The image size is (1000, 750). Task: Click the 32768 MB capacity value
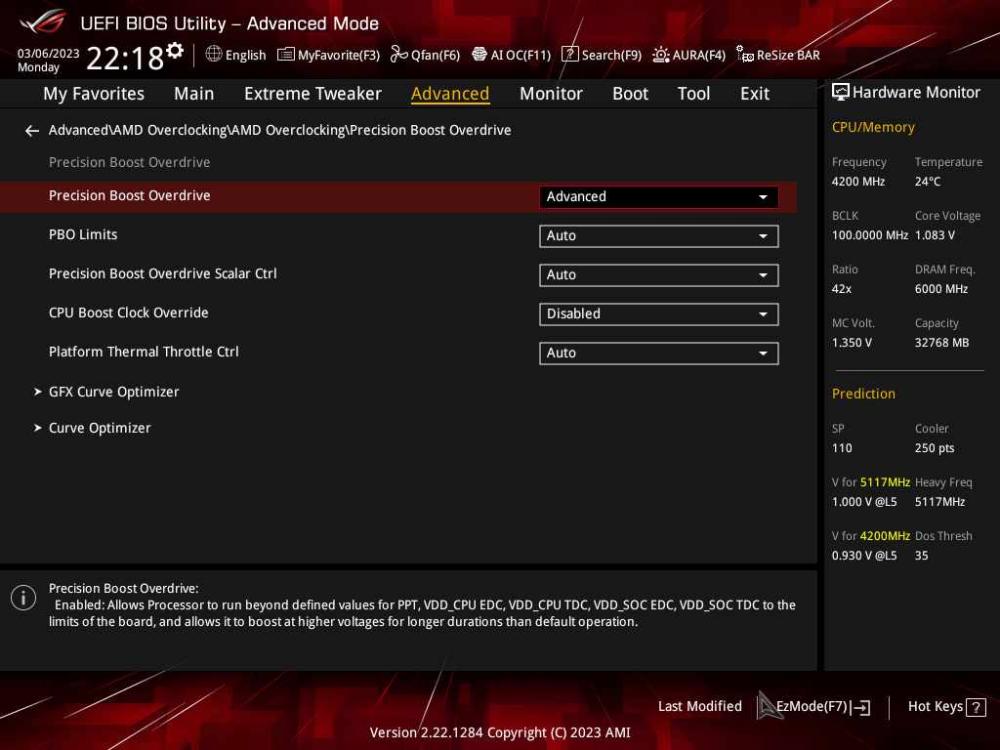point(942,342)
